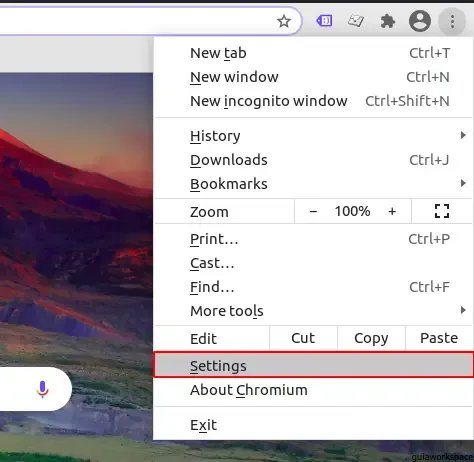Click Copy in the Edit row
The width and height of the screenshot is (474, 462).
point(371,338)
